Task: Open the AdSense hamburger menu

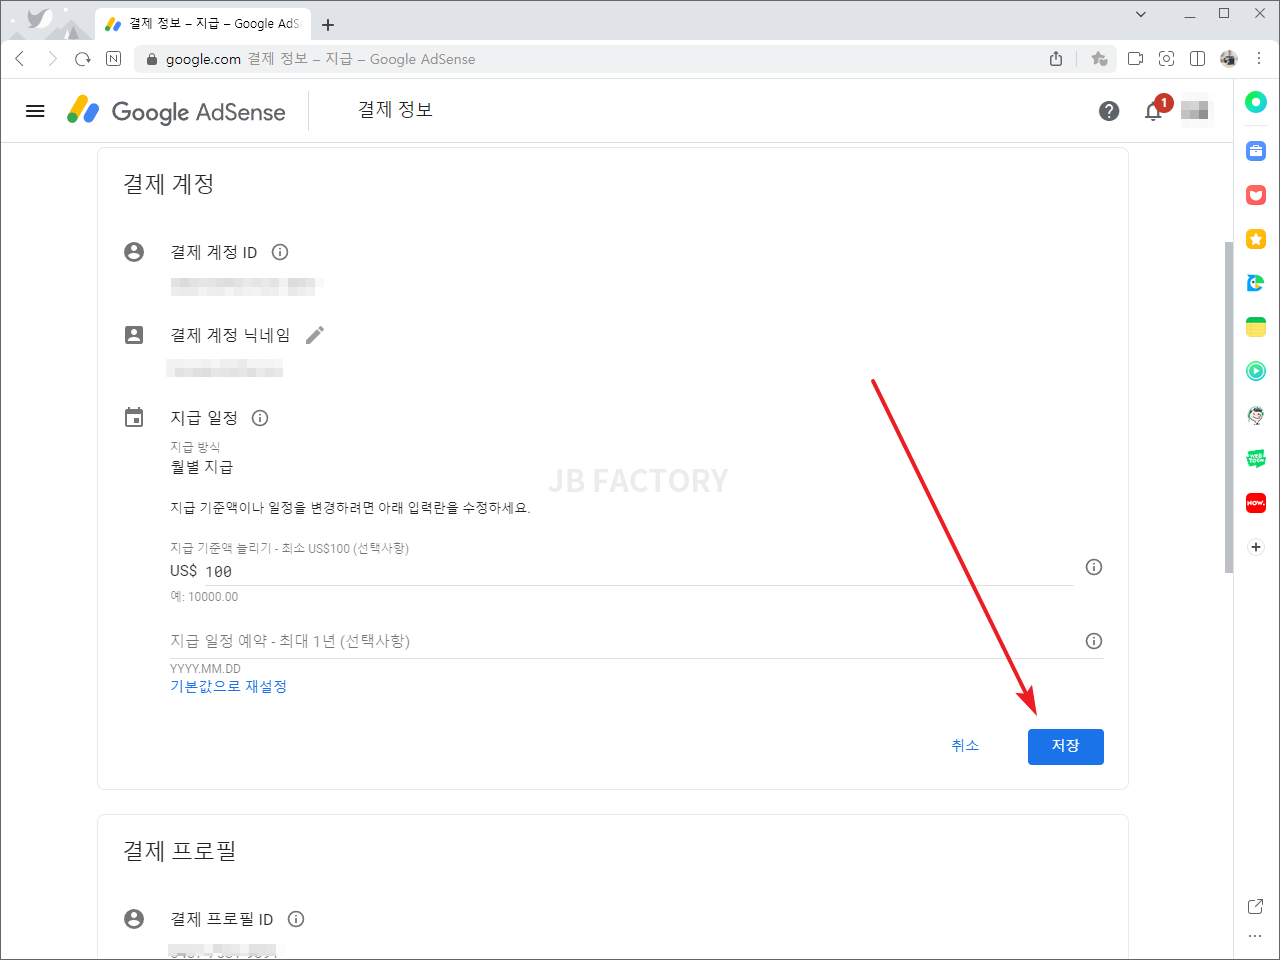Action: click(35, 111)
